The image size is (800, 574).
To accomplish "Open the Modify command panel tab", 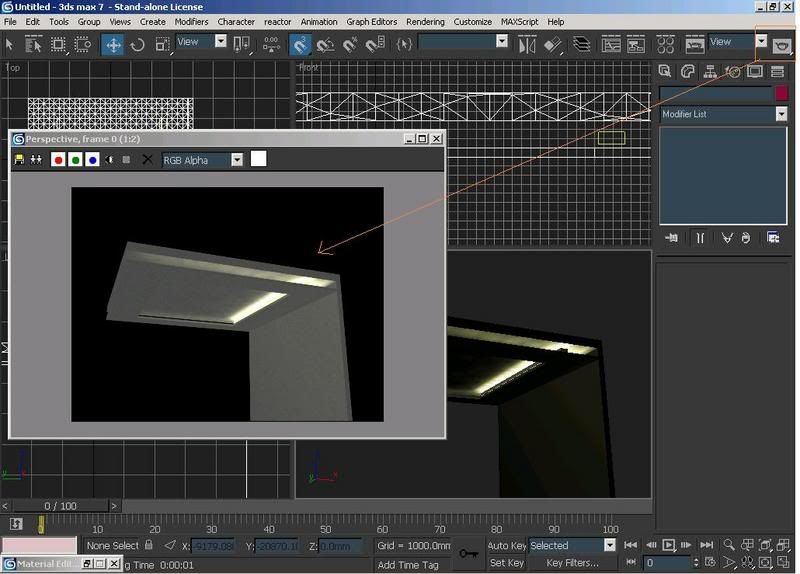I will click(x=688, y=72).
